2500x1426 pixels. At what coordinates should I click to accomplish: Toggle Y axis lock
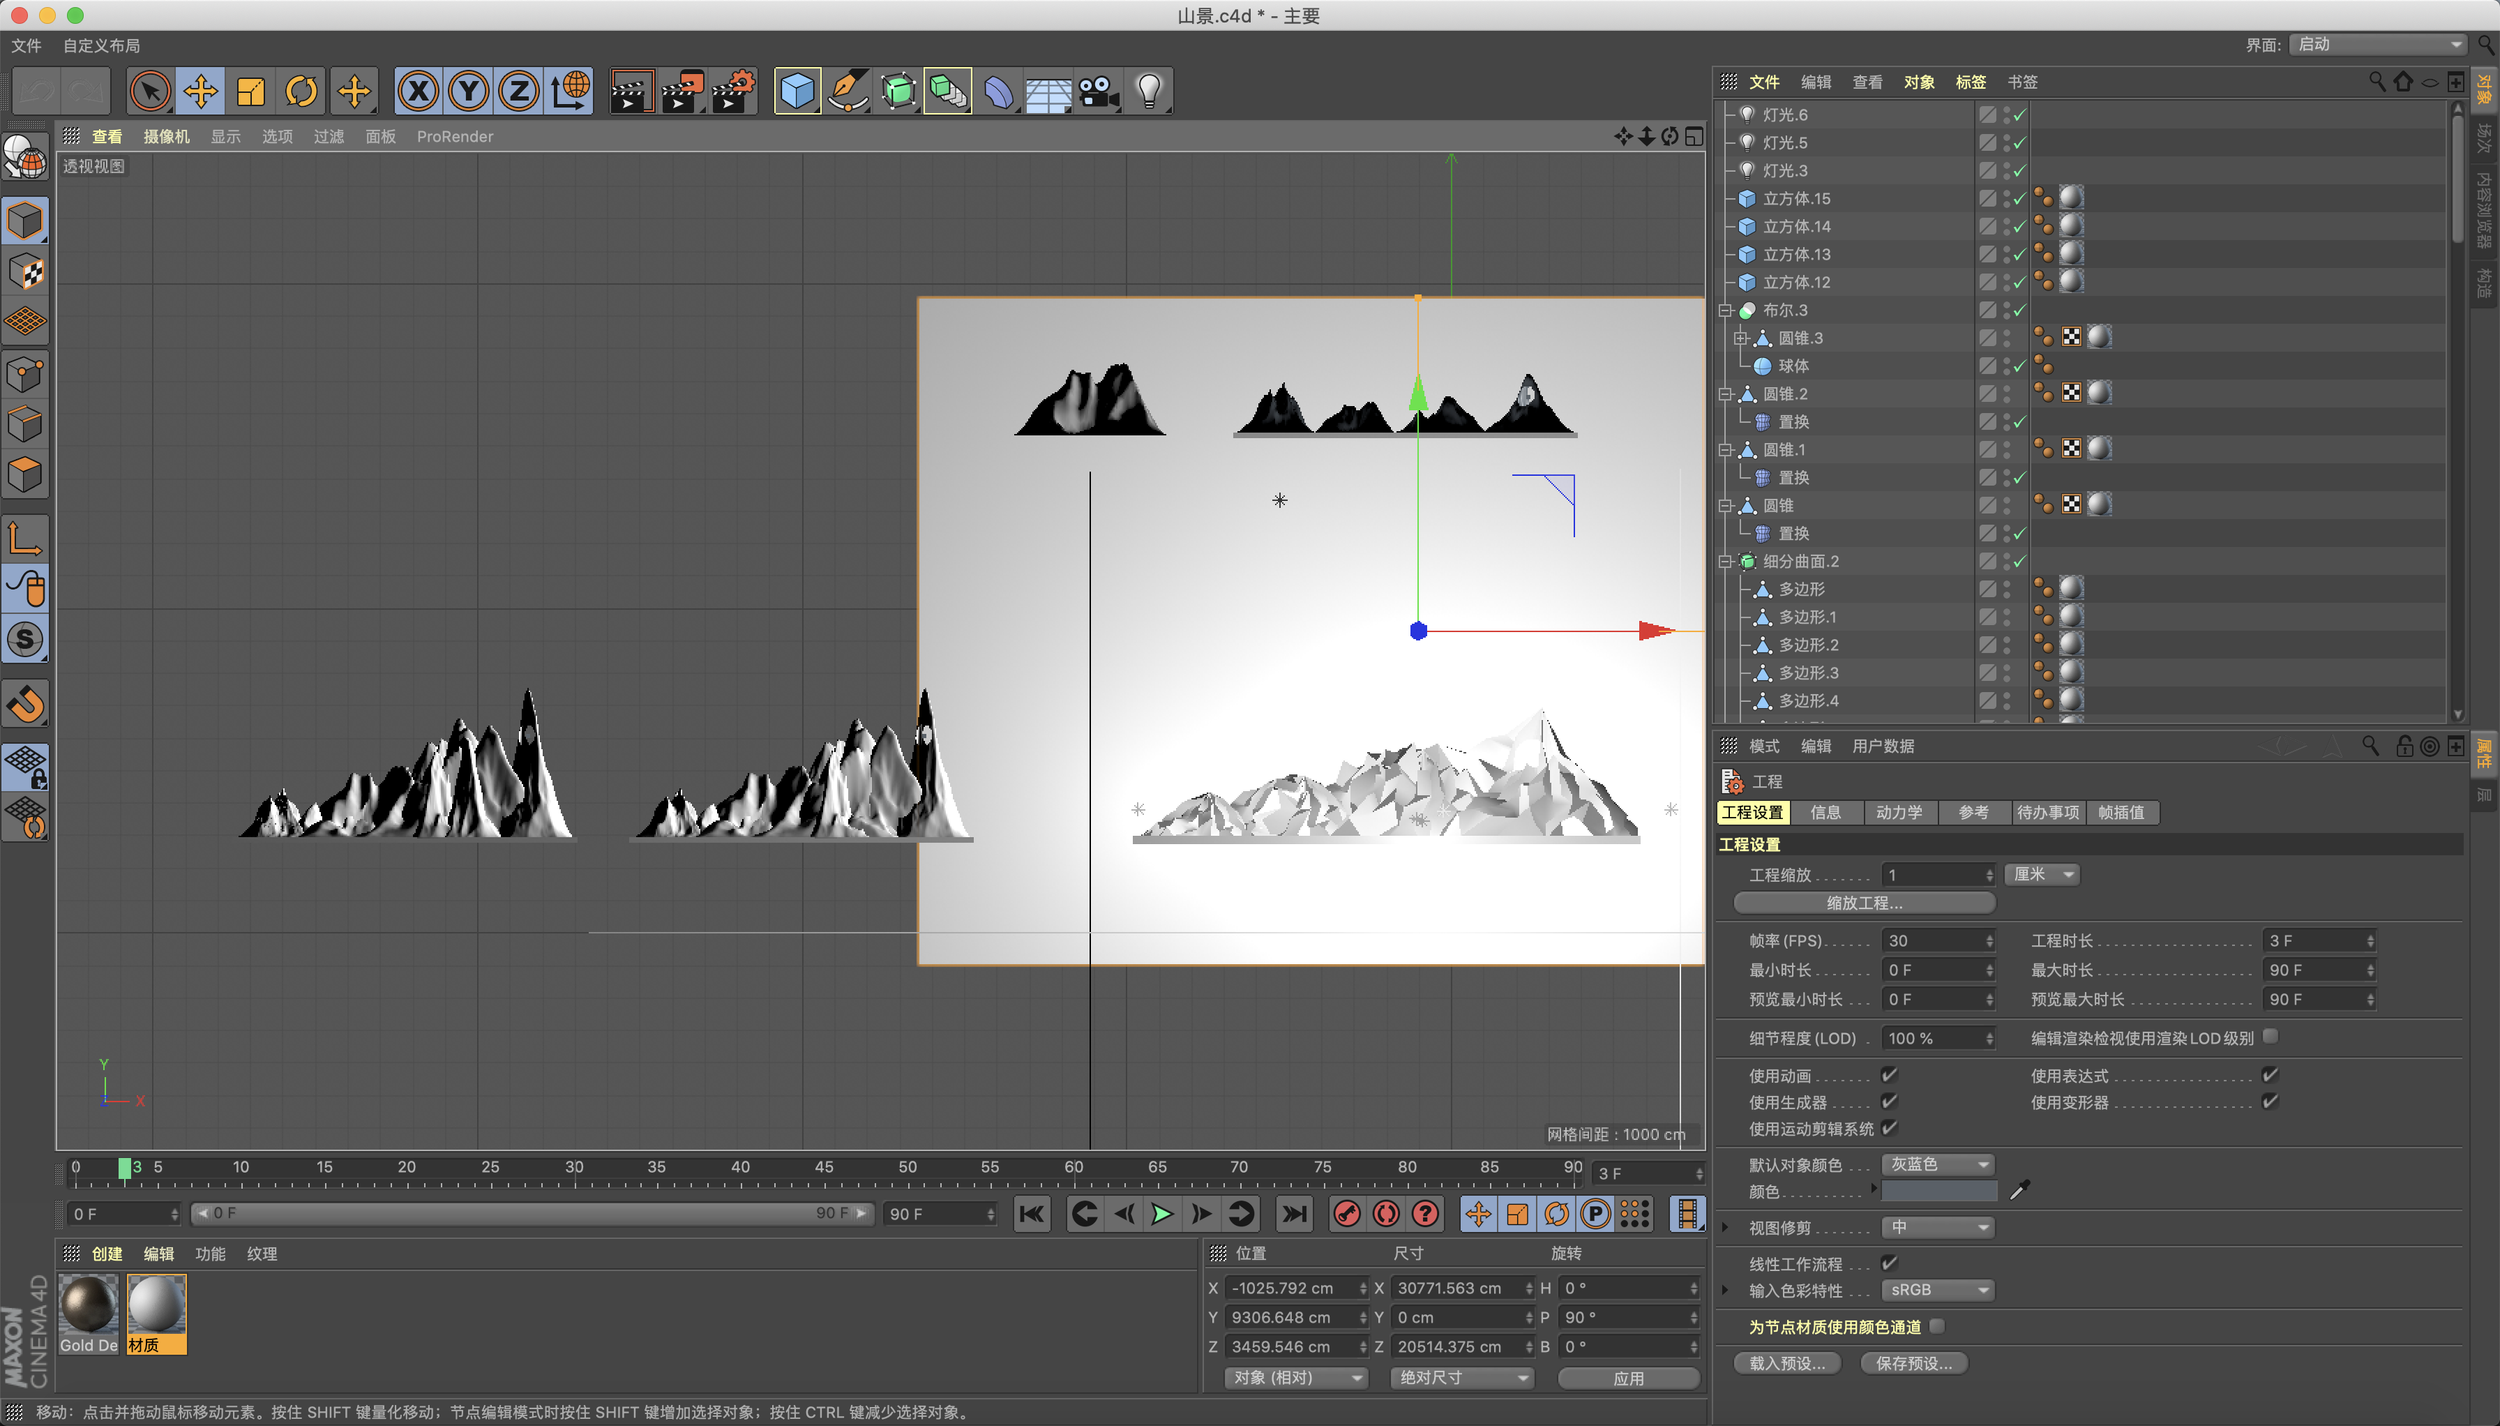[x=468, y=92]
